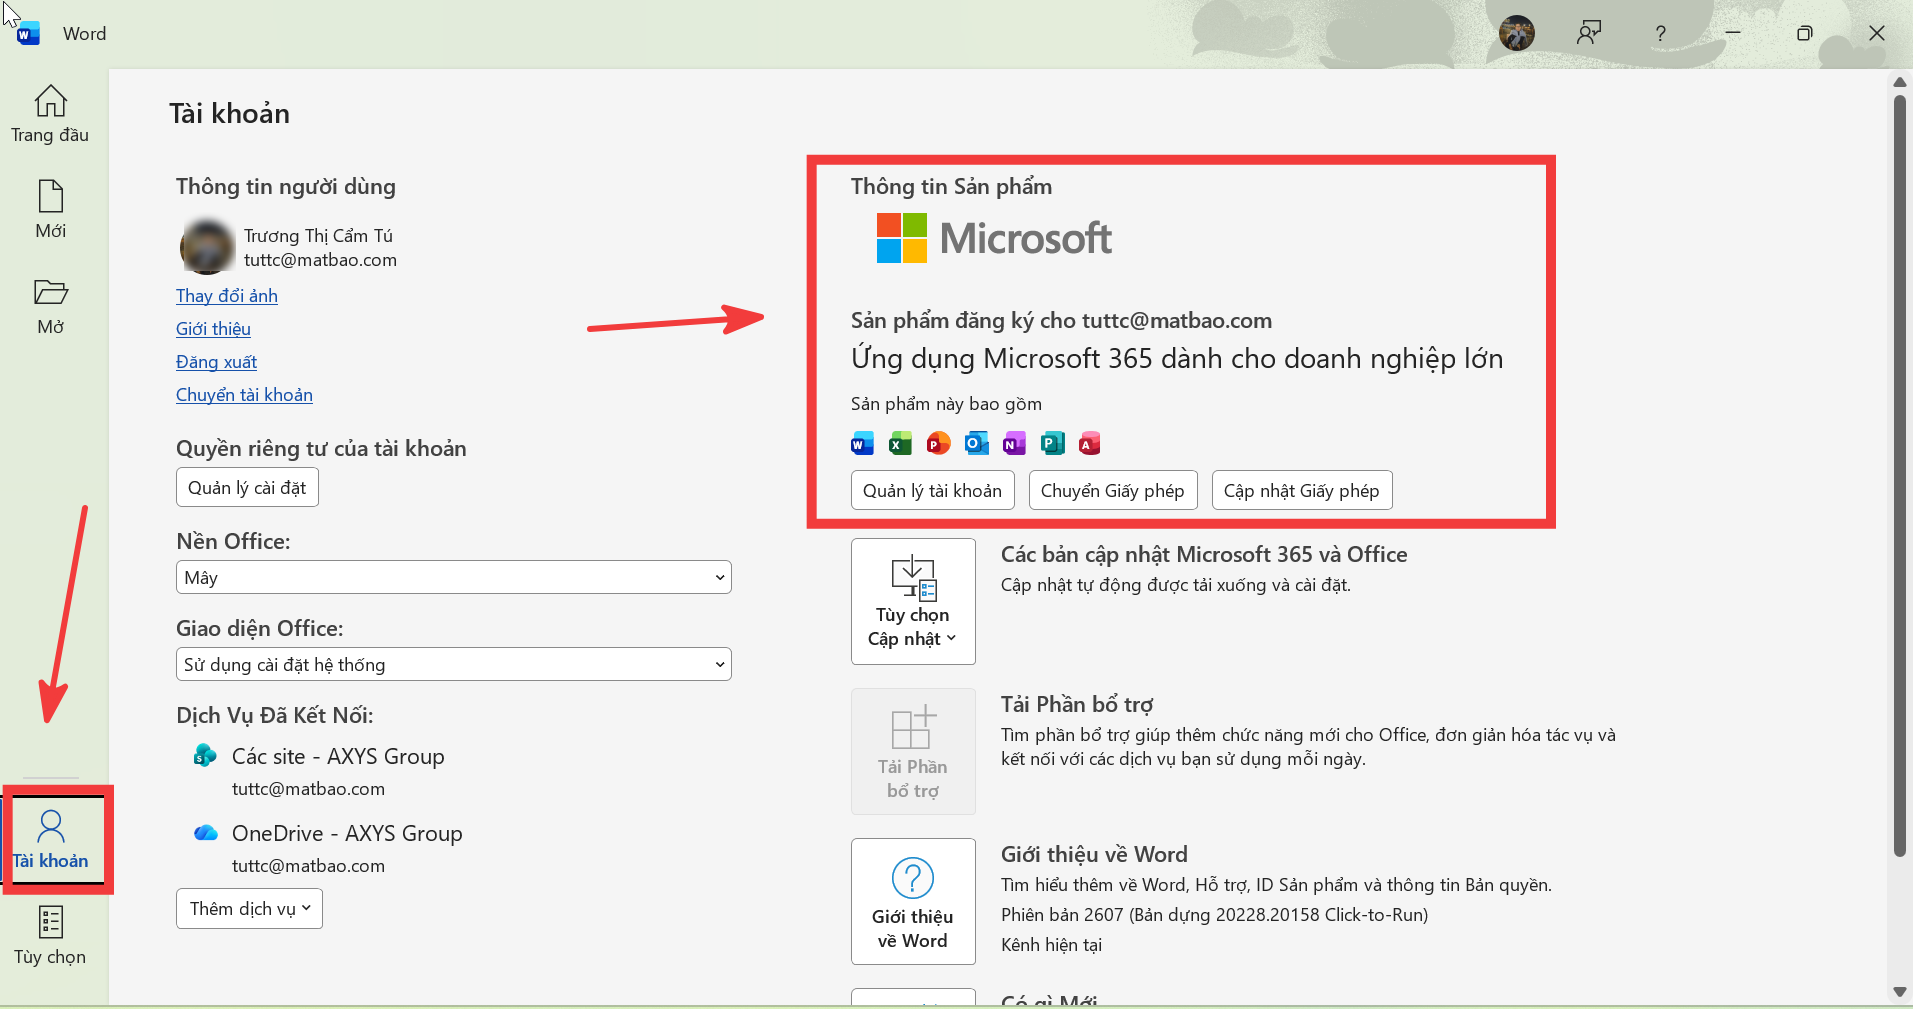Click the PowerPoint product icon
The width and height of the screenshot is (1913, 1009).
(938, 443)
